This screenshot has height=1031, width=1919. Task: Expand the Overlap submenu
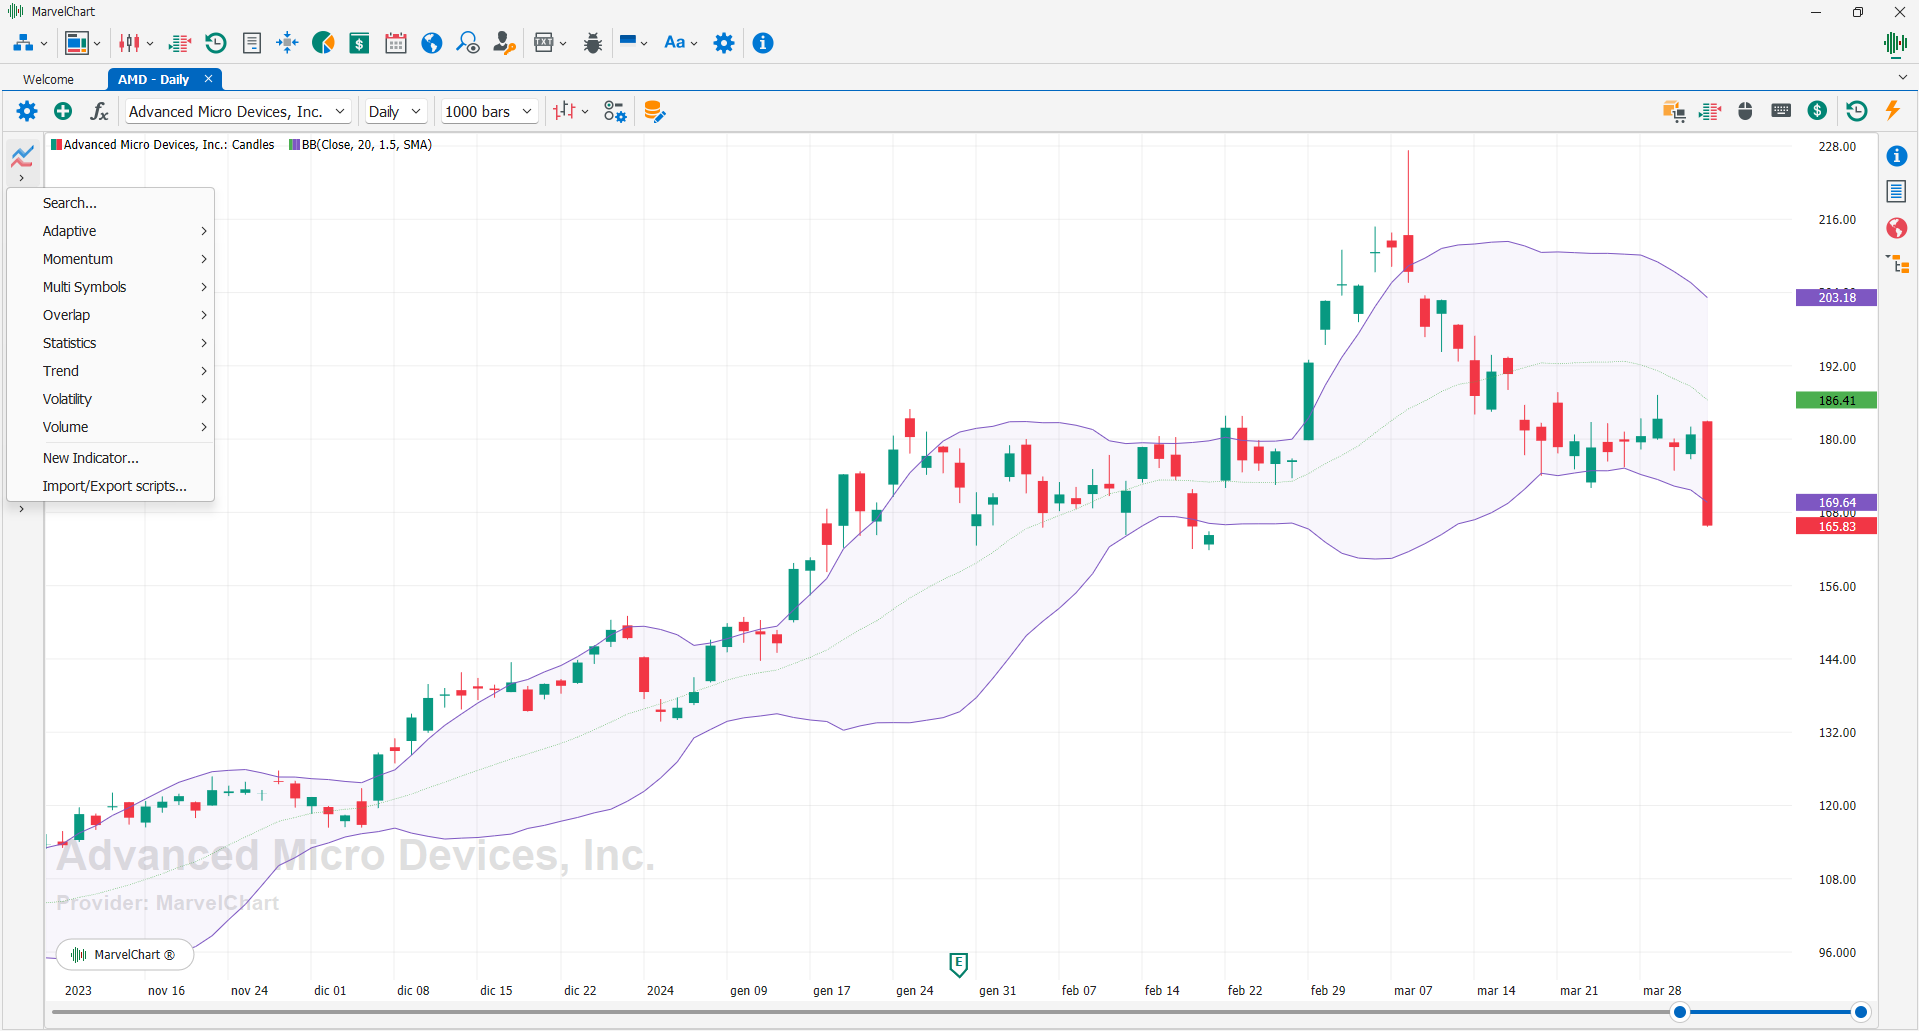pyautogui.click(x=111, y=315)
